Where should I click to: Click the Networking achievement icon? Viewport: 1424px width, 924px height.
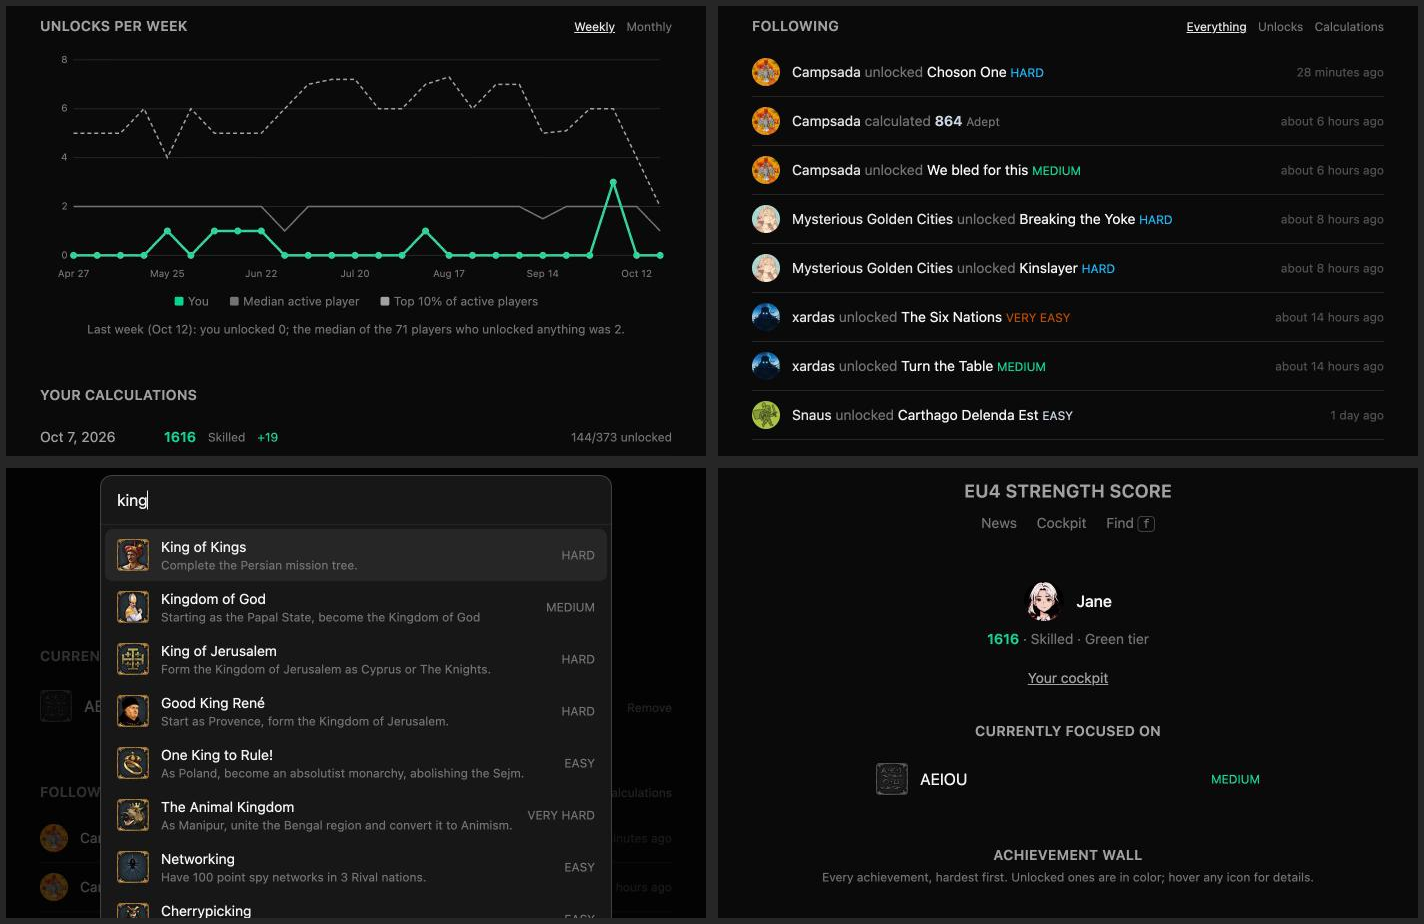(133, 867)
